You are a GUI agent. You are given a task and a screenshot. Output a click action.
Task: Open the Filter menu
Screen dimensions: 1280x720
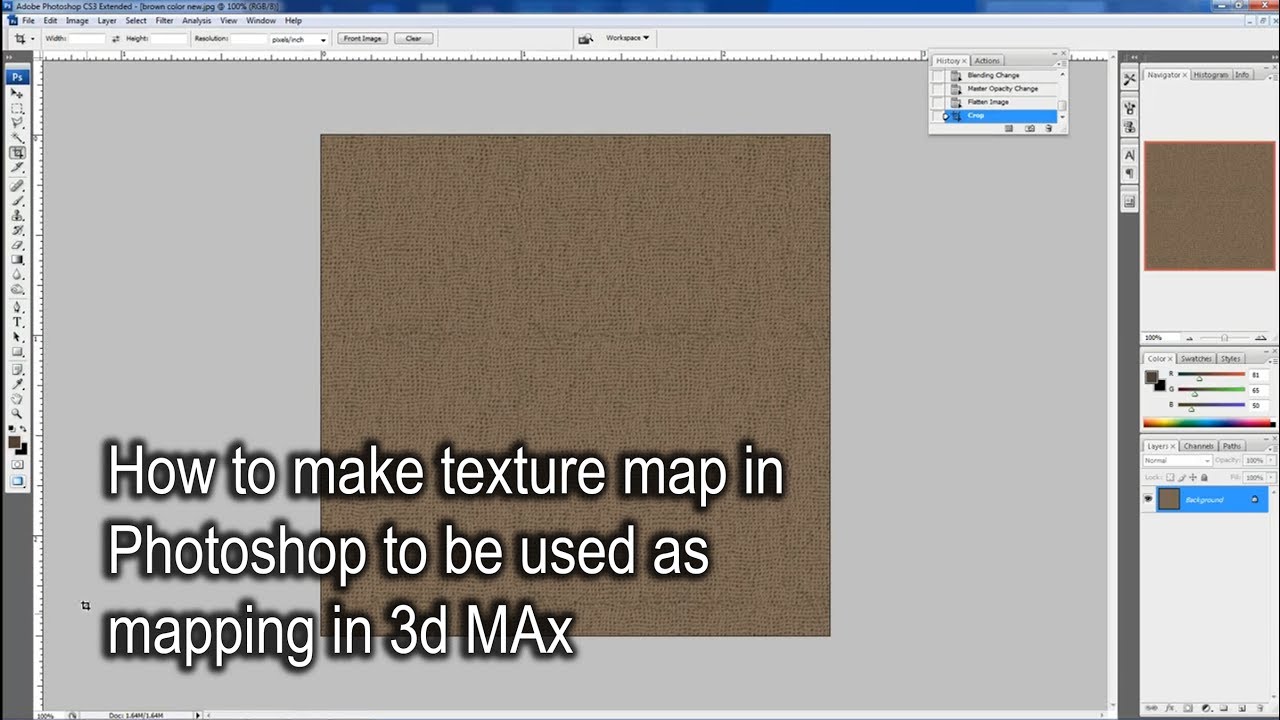[164, 20]
